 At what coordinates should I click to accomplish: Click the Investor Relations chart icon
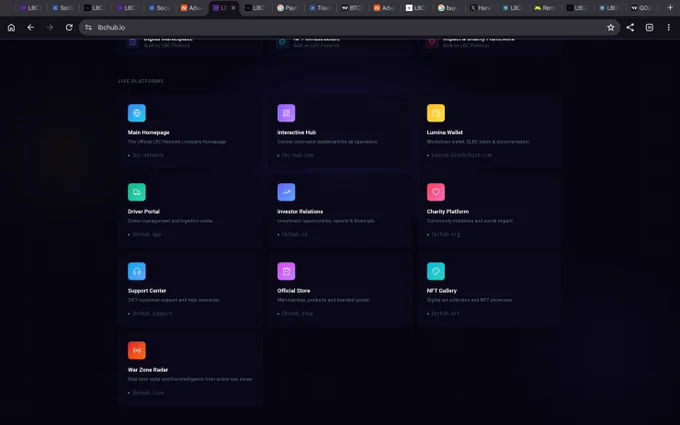tap(286, 192)
